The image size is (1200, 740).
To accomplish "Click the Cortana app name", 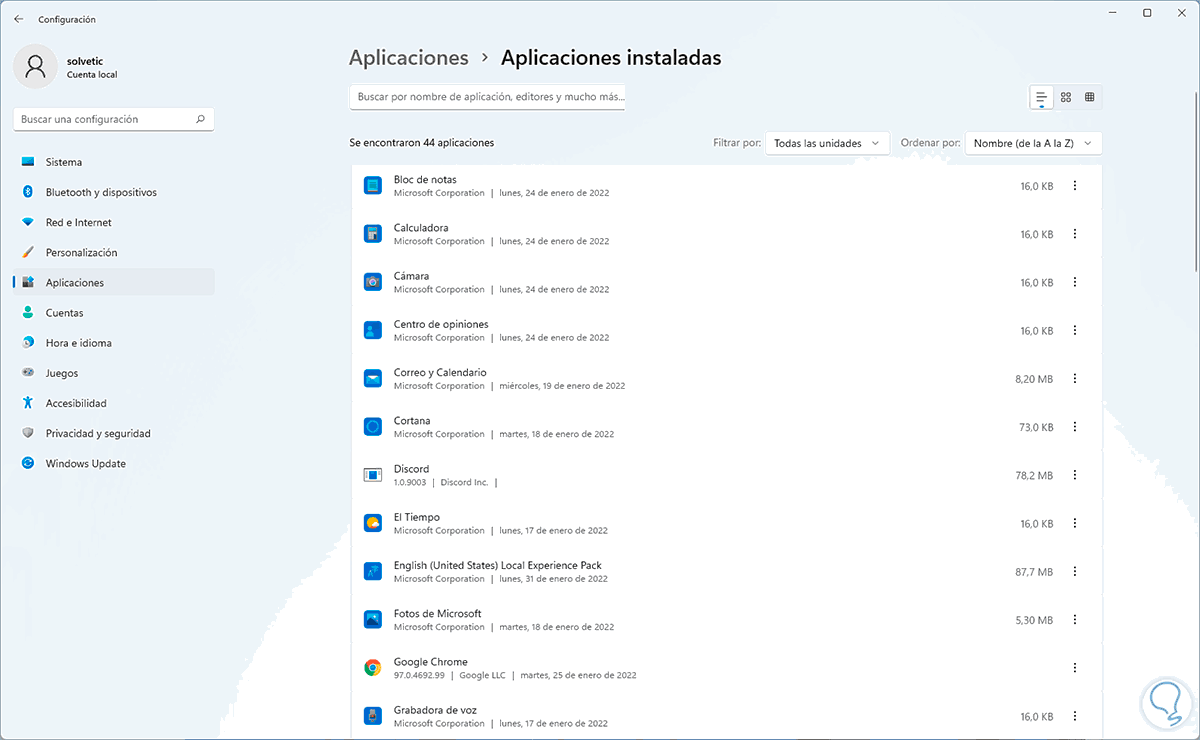I will (412, 421).
